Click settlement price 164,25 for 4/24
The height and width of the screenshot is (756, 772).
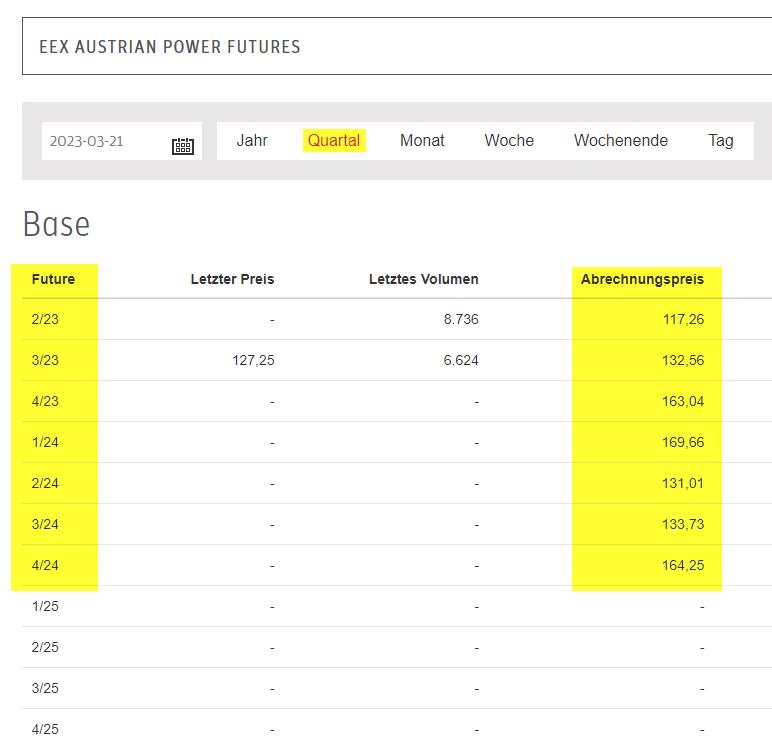[x=682, y=565]
